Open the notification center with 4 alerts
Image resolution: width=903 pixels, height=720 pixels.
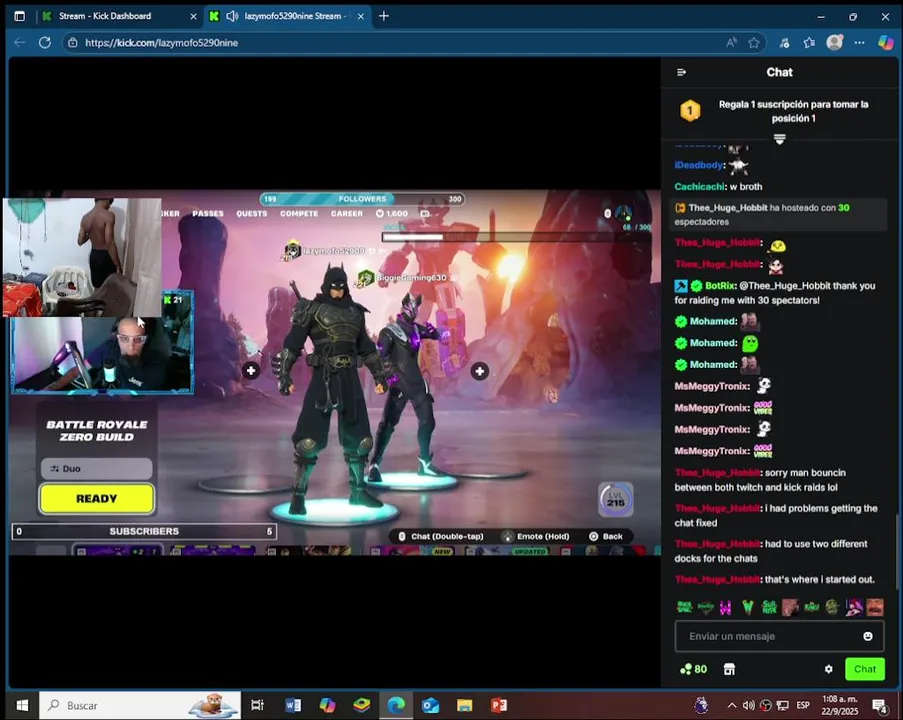pos(879,706)
